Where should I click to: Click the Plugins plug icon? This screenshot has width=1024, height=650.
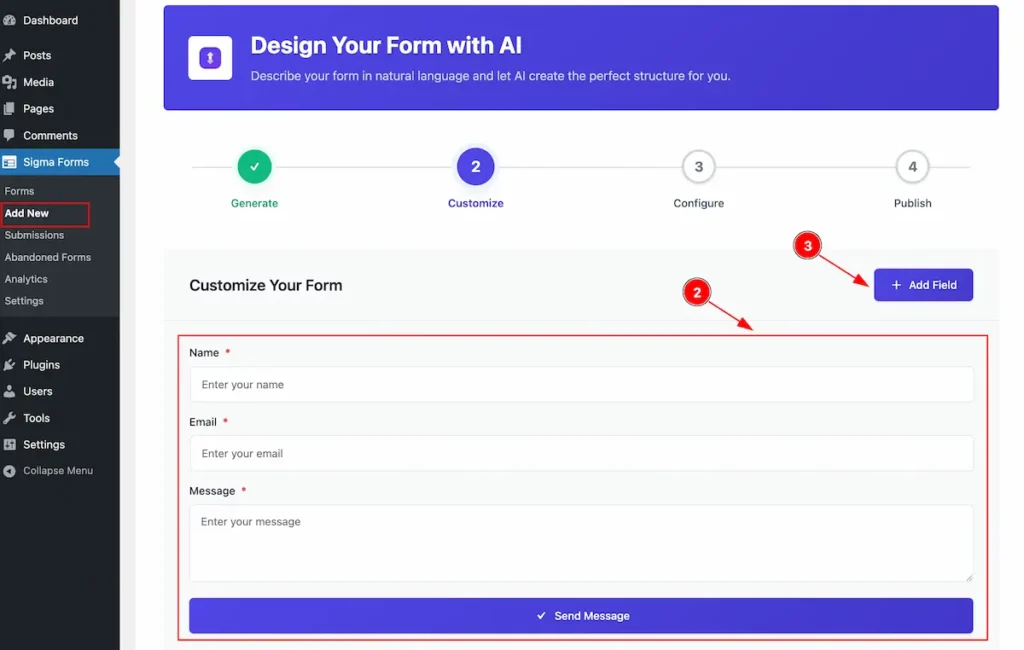point(9,365)
